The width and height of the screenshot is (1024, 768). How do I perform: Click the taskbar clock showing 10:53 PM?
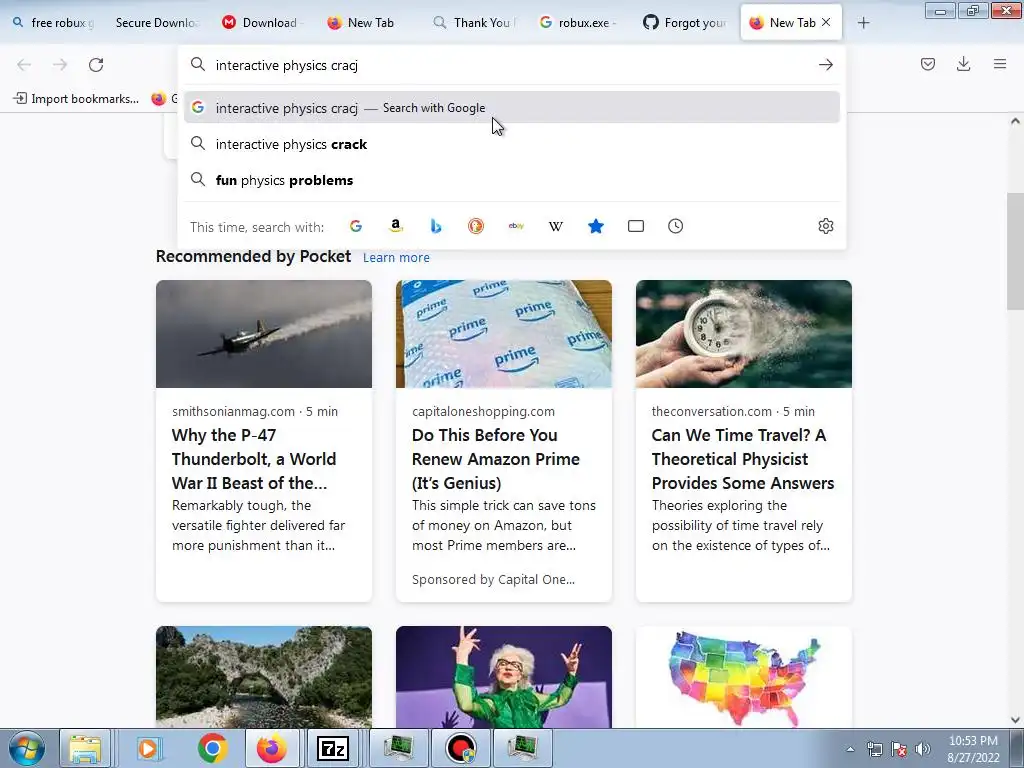(973, 749)
